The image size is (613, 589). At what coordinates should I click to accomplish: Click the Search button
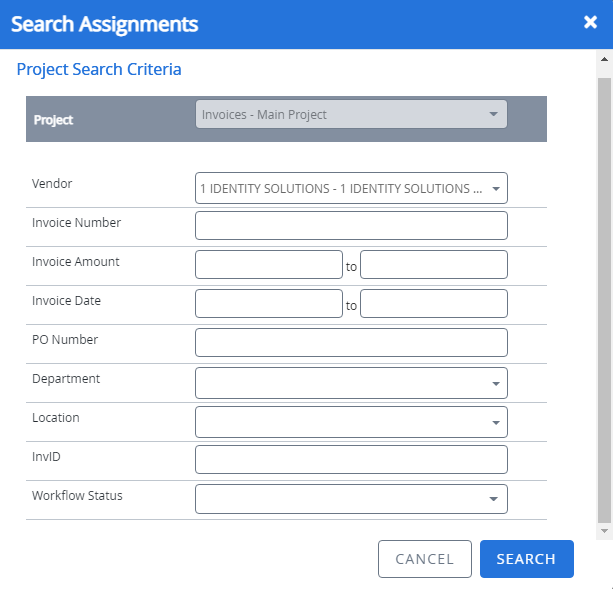pos(526,559)
